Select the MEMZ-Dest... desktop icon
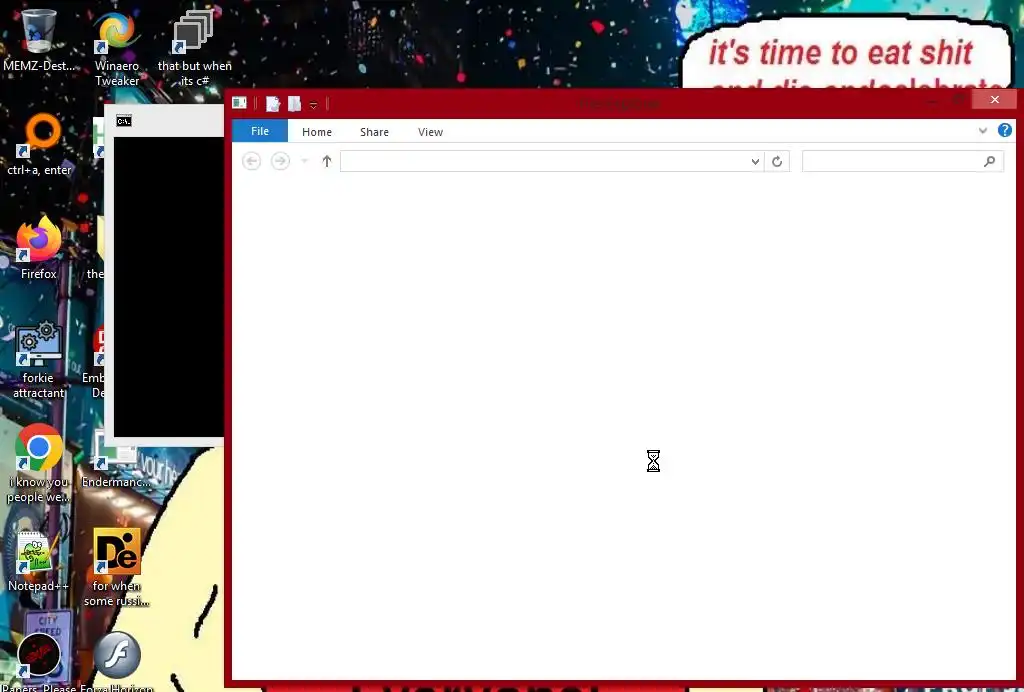The height and width of the screenshot is (692, 1024). [39, 39]
